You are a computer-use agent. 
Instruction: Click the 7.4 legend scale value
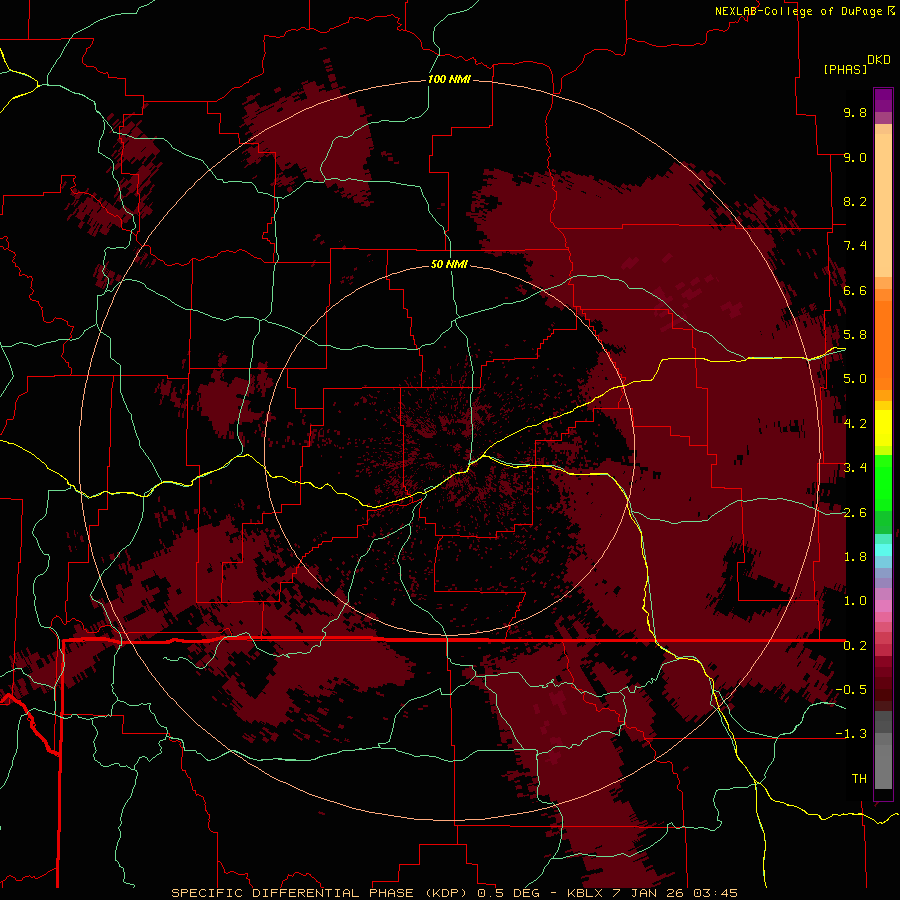coord(855,246)
